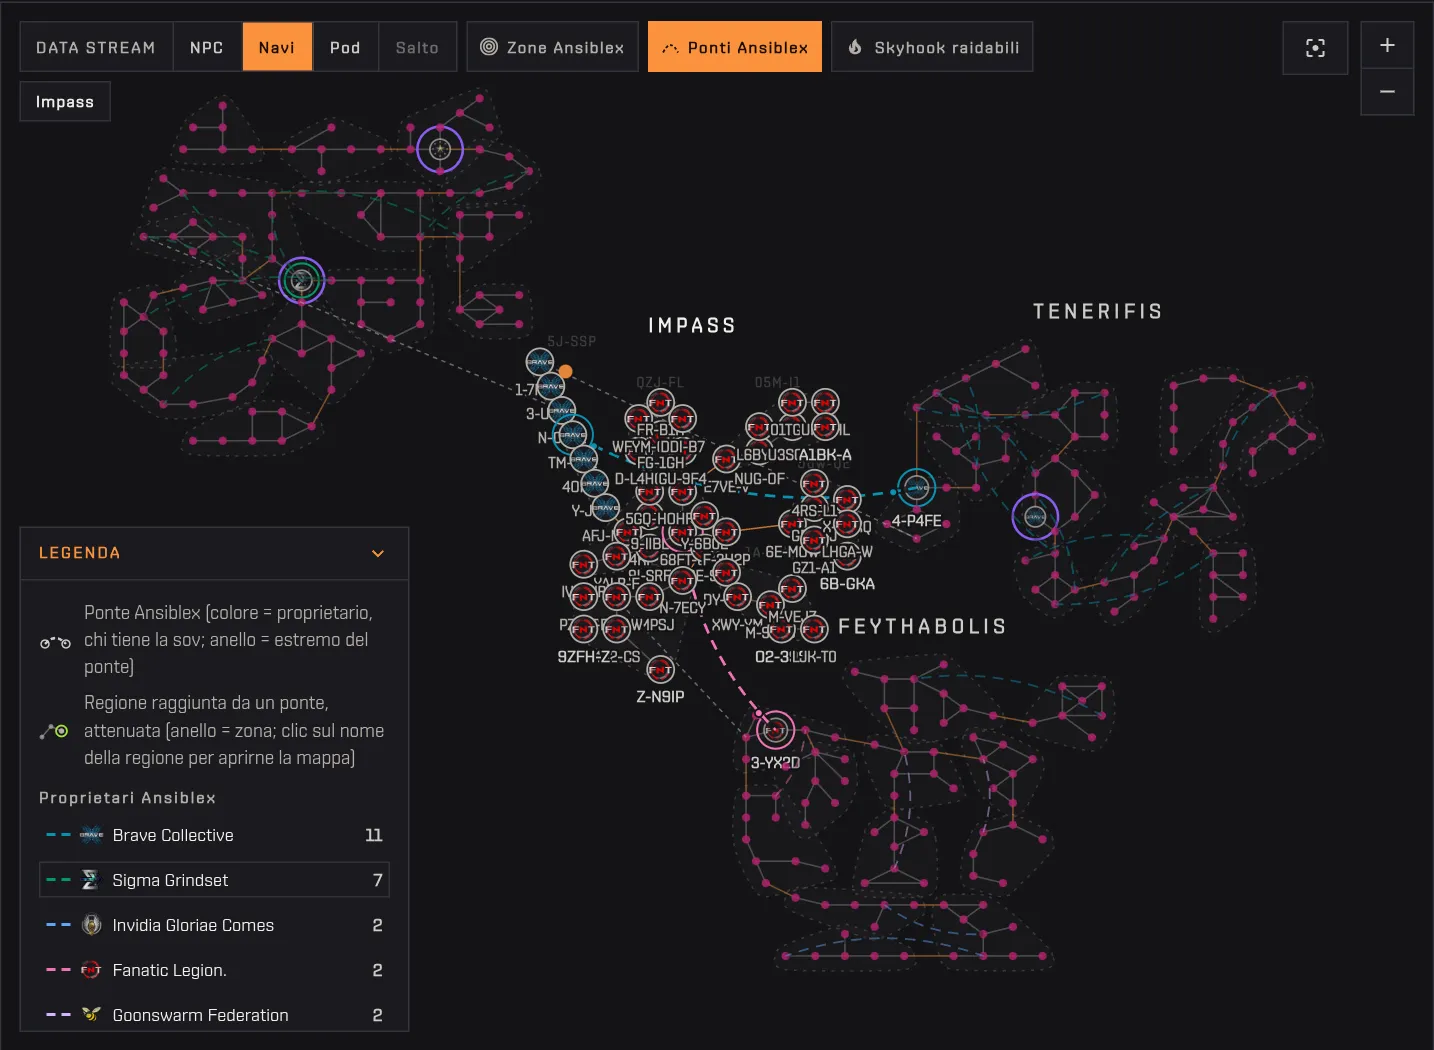Click the Z-N9IP Fanatic Legion node
The width and height of the screenshot is (1434, 1050).
click(660, 670)
